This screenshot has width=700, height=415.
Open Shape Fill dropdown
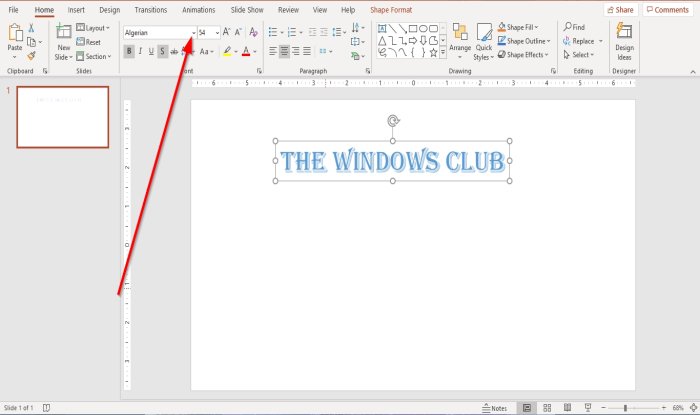pyautogui.click(x=518, y=27)
